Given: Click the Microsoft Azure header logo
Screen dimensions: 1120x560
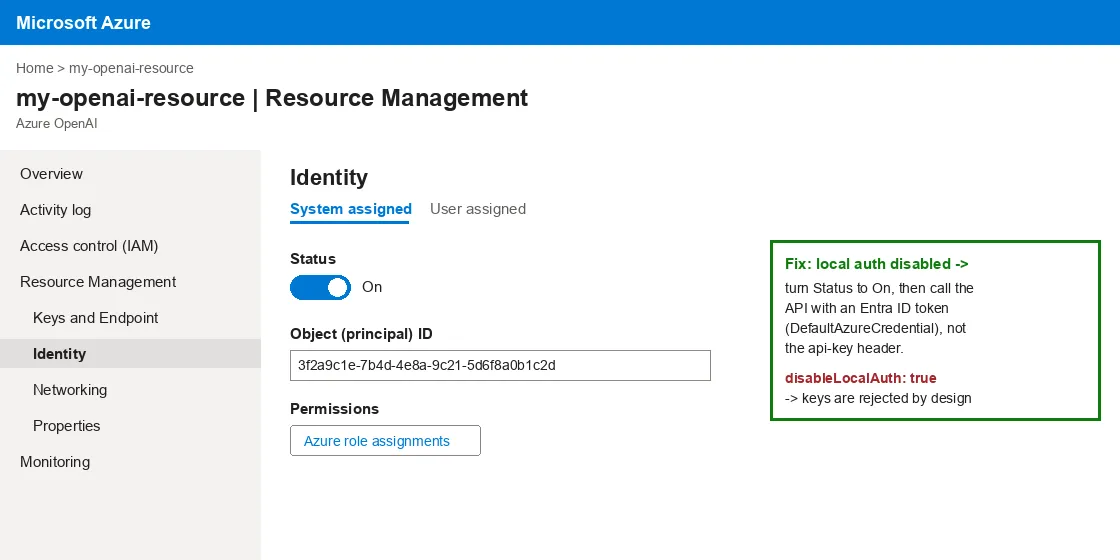Looking at the screenshot, I should click(83, 22).
